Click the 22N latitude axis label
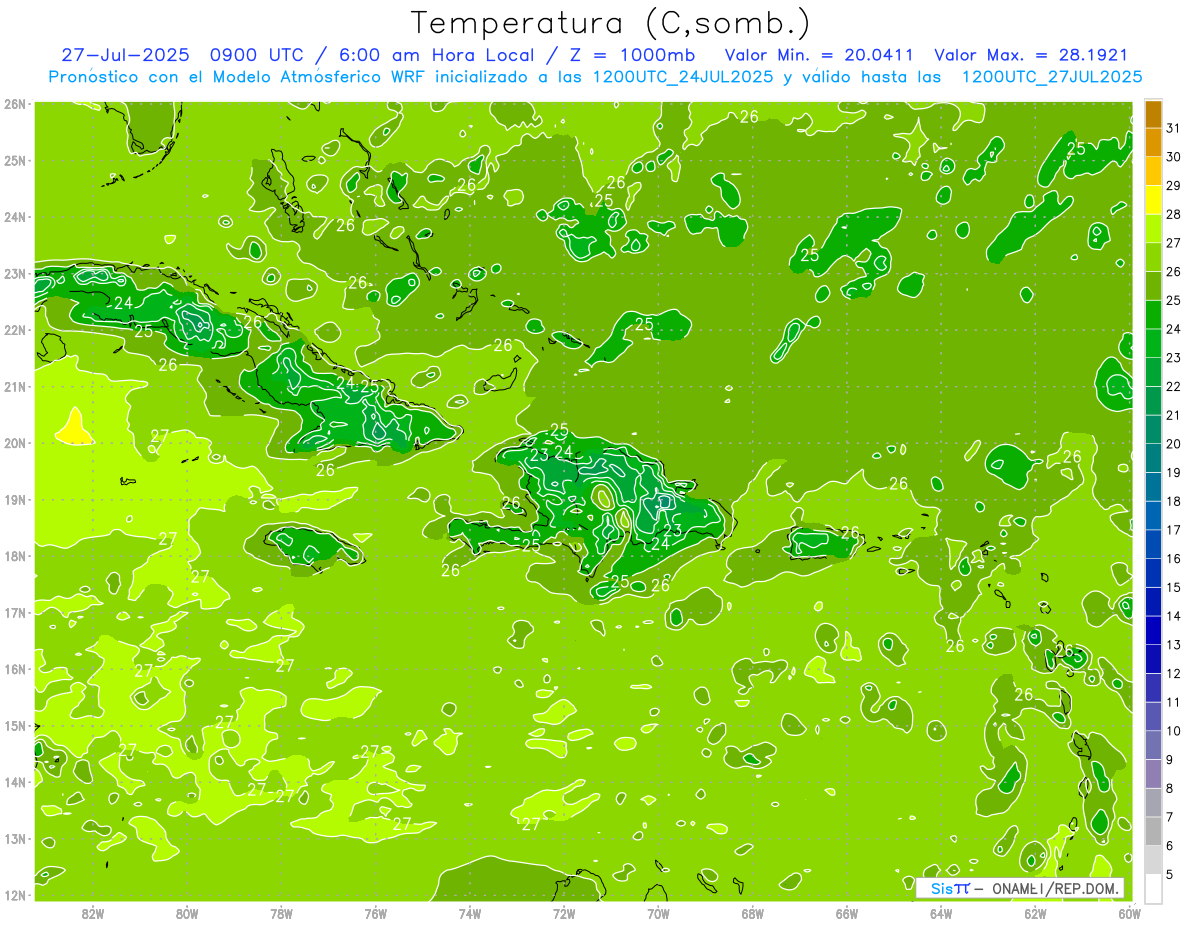The height and width of the screenshot is (927, 1200). pos(15,330)
